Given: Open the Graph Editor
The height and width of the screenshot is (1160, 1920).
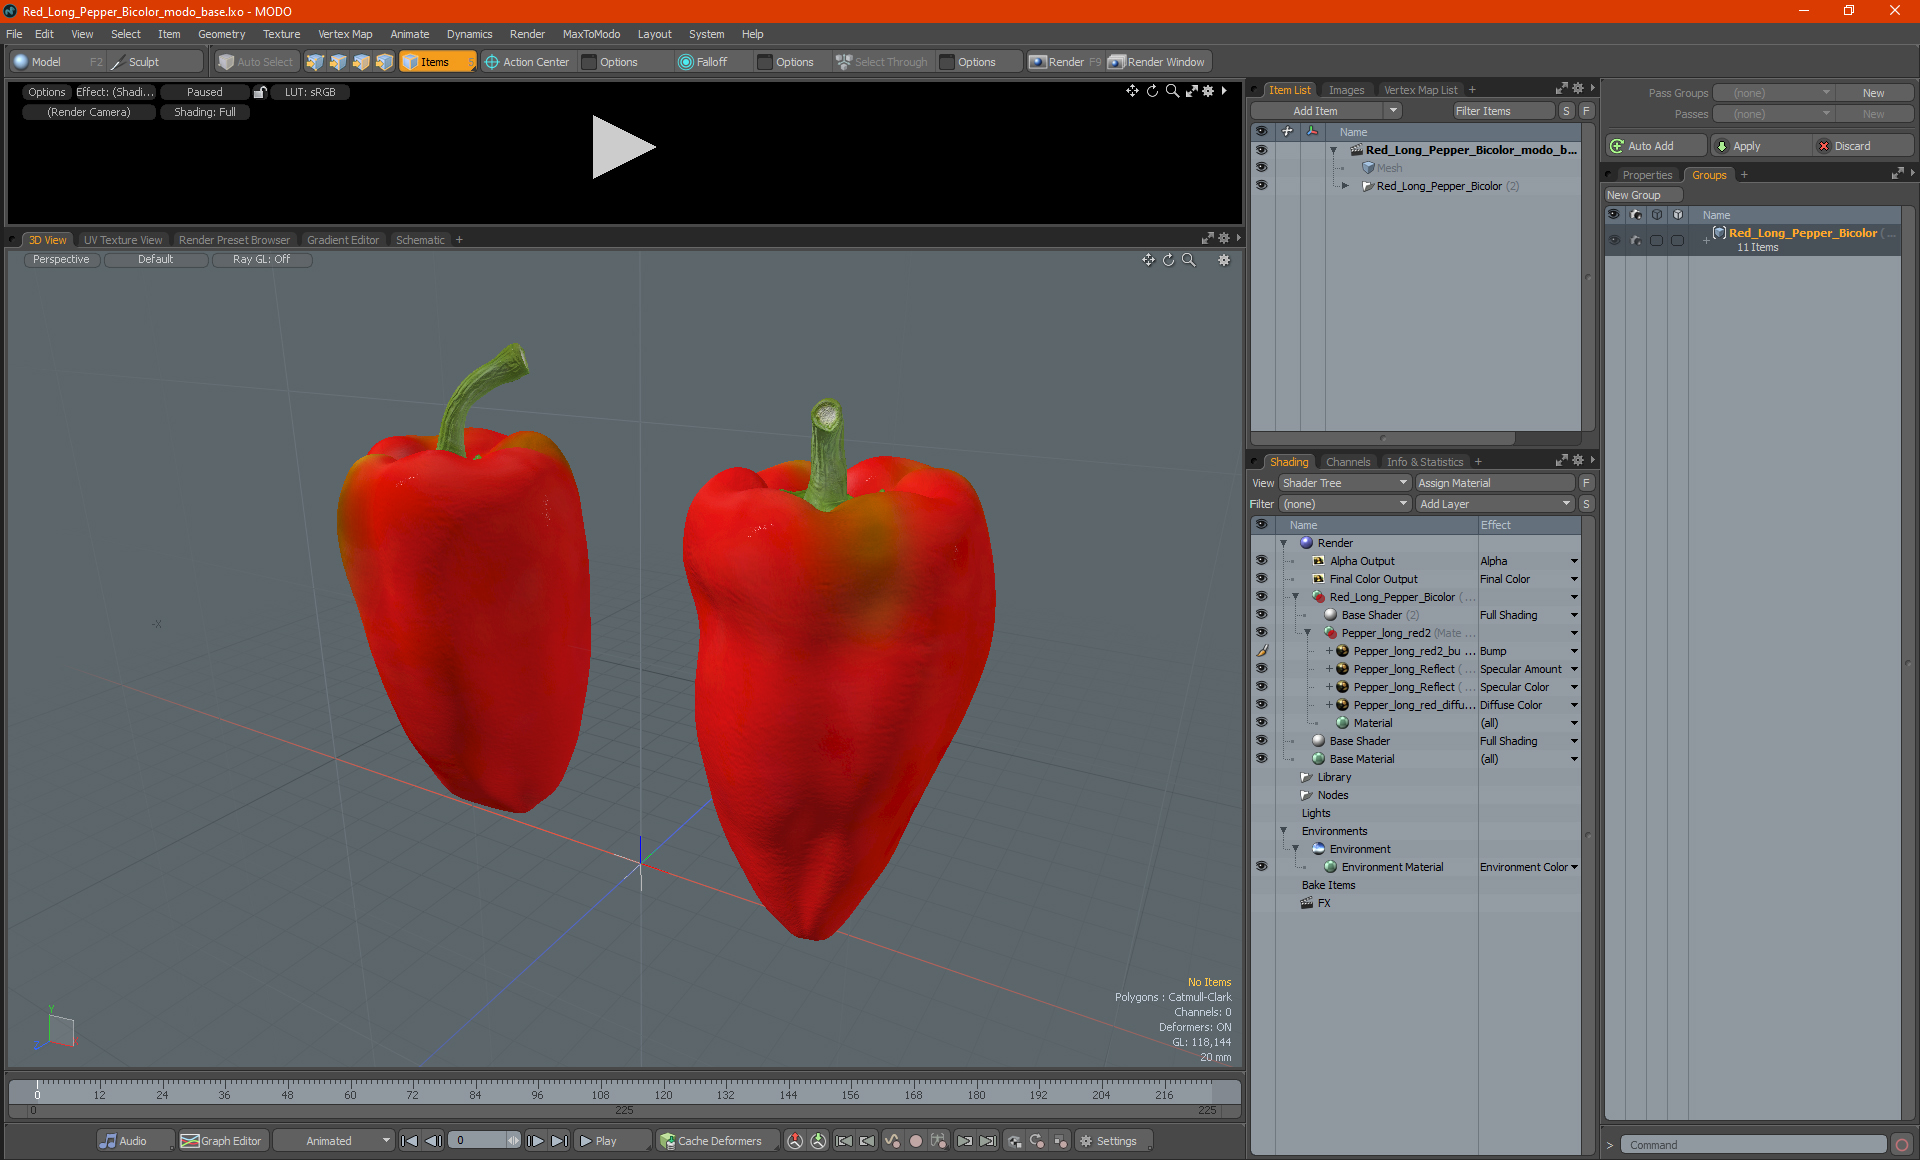Looking at the screenshot, I should pyautogui.click(x=222, y=1141).
